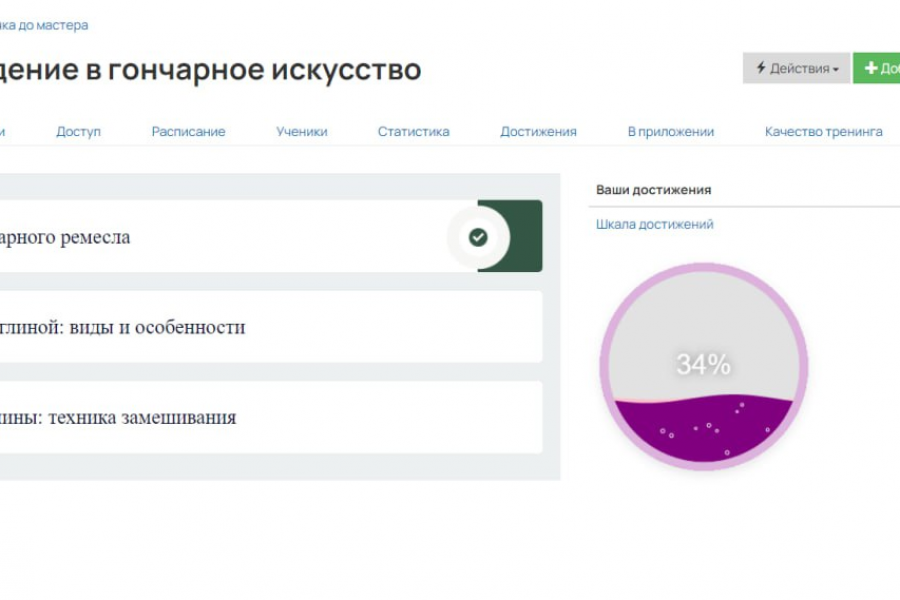Click the Ваши достижения heading

pyautogui.click(x=653, y=190)
